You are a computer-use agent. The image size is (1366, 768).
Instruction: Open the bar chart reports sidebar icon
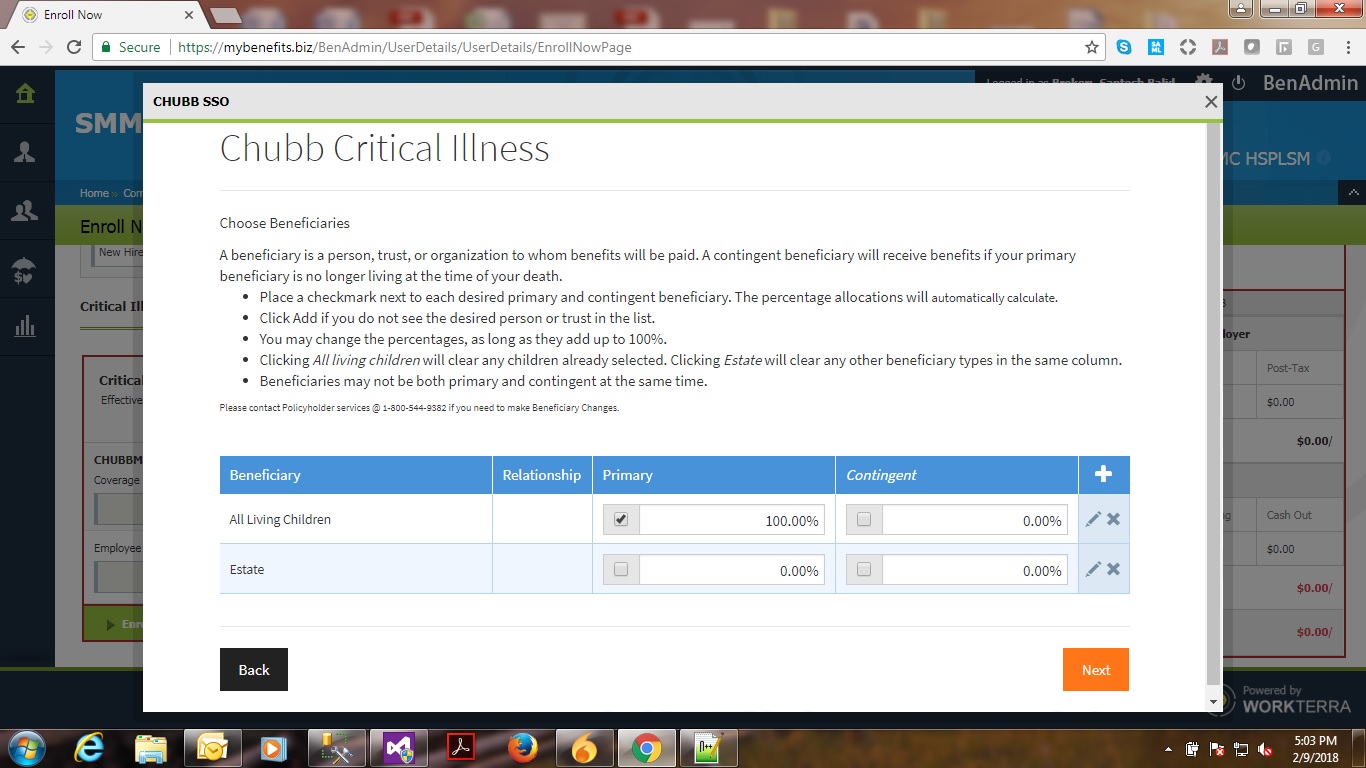click(25, 326)
